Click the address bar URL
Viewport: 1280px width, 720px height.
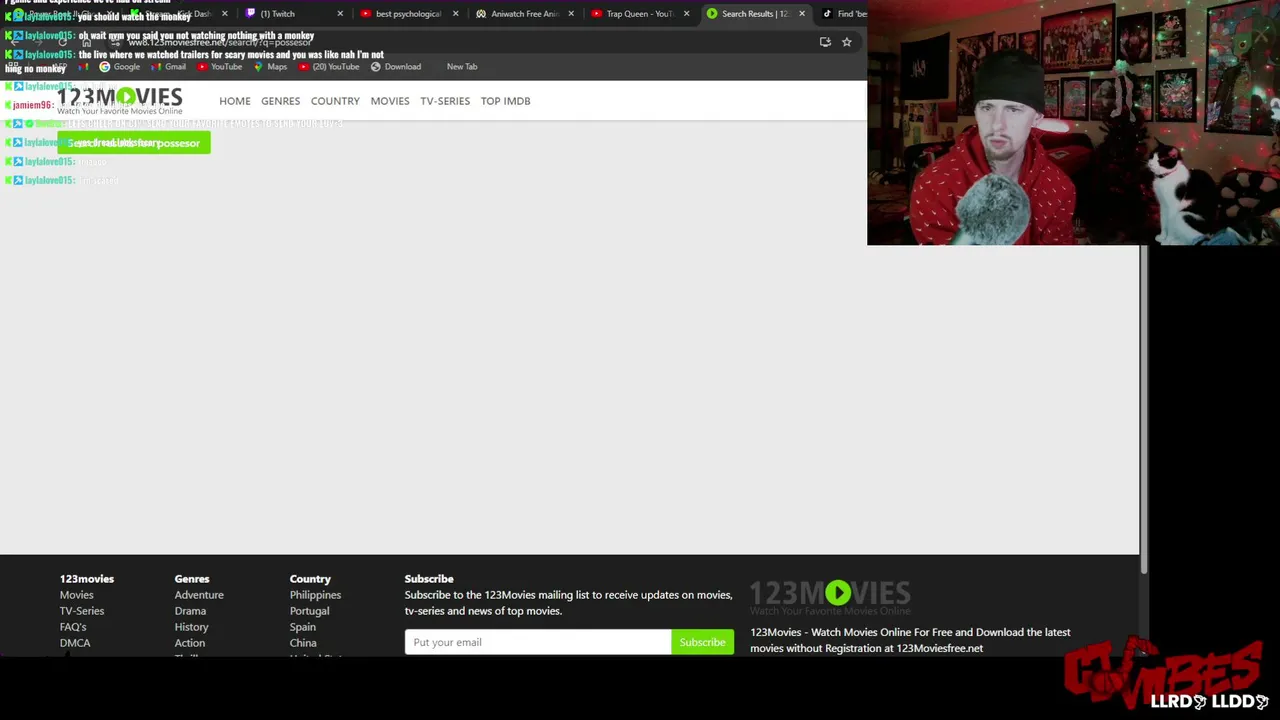(x=220, y=43)
